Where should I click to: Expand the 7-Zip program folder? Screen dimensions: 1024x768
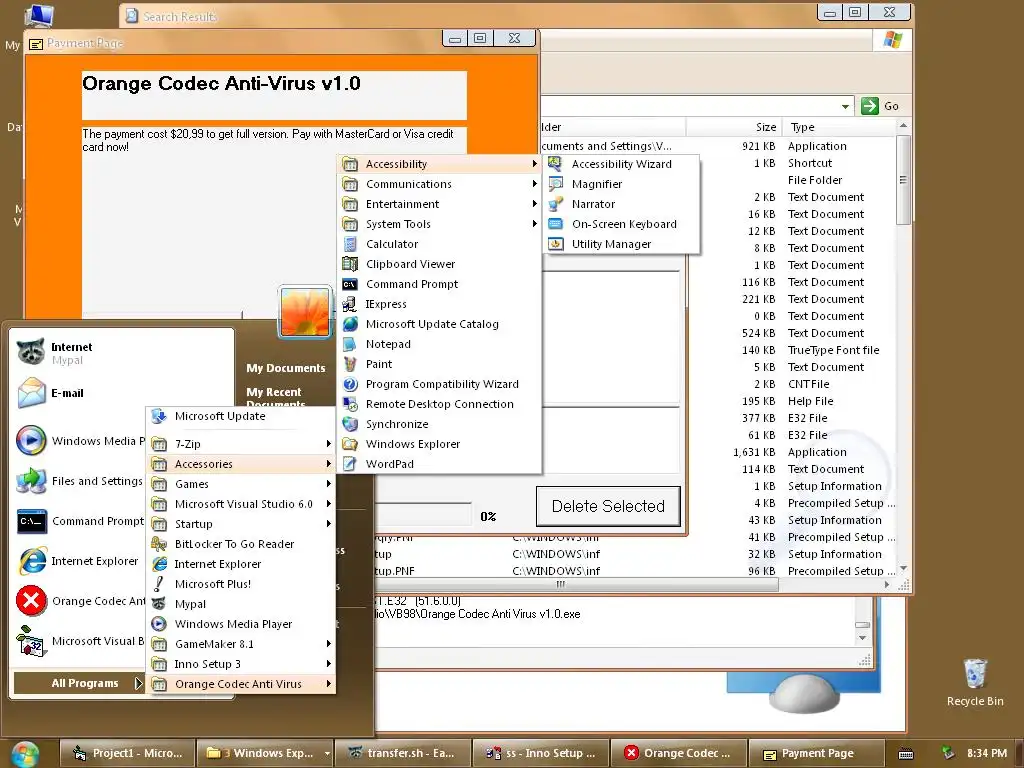tap(240, 444)
